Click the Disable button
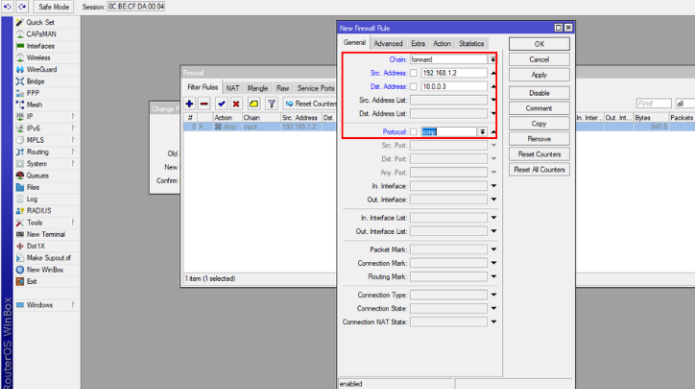The width and height of the screenshot is (695, 389). pos(539,93)
